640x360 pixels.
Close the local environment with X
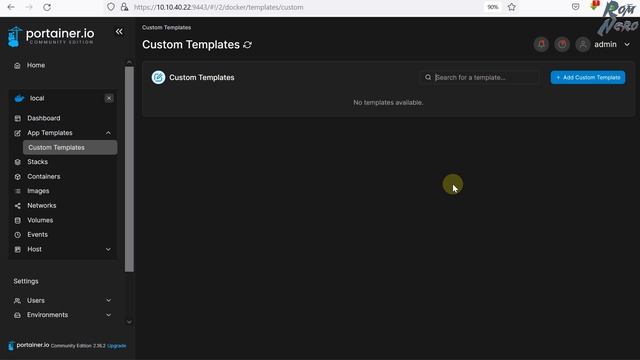tap(109, 98)
